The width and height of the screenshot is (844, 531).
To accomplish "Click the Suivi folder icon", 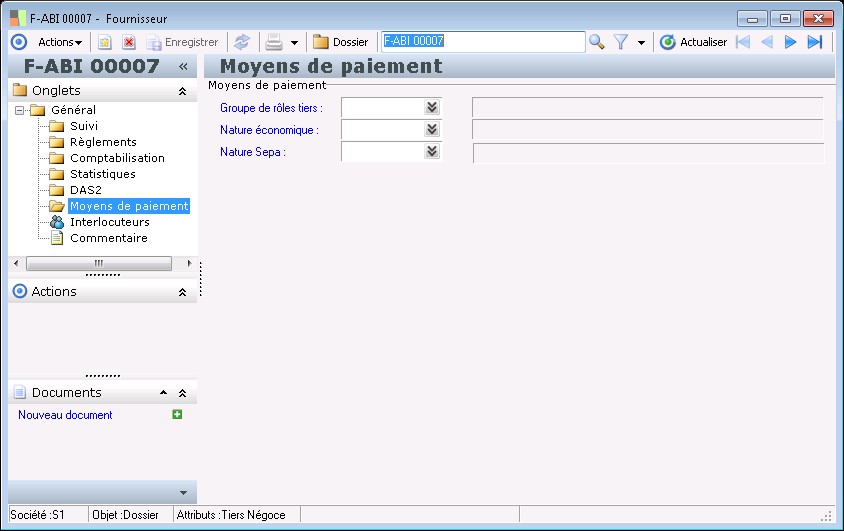I will [x=57, y=126].
